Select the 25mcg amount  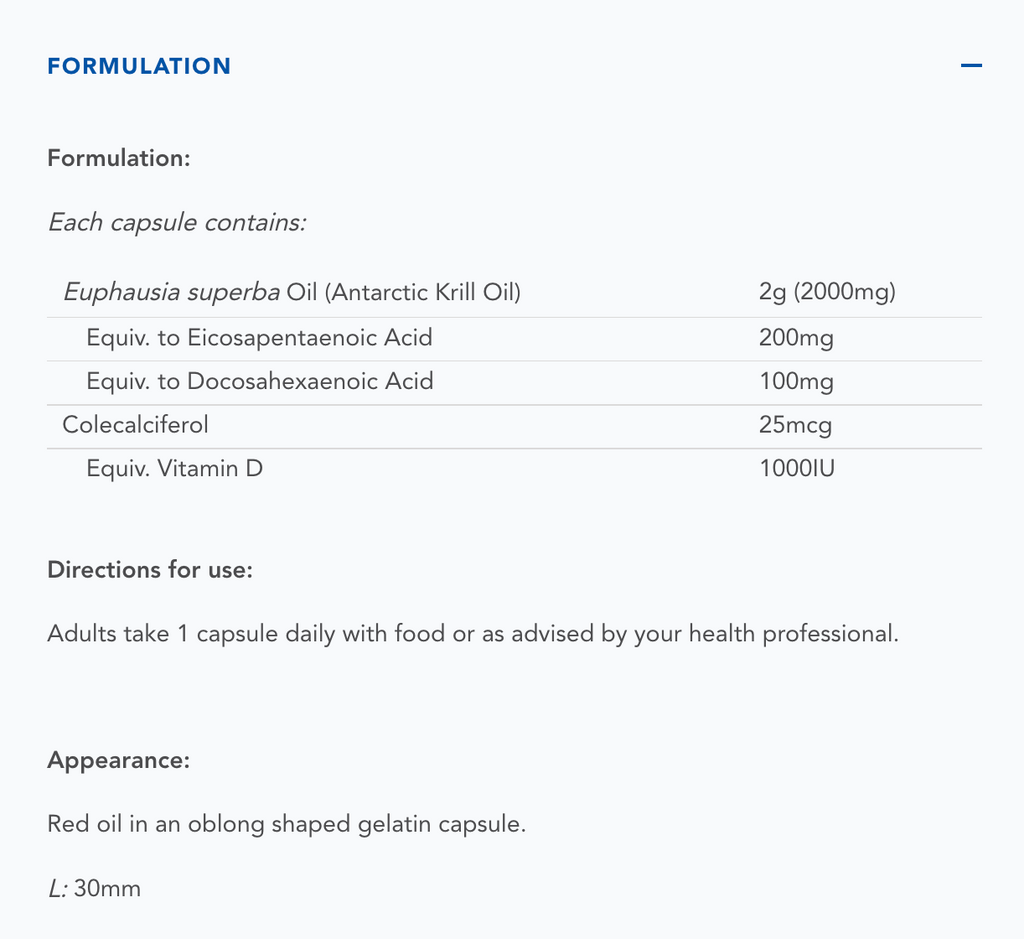tap(795, 425)
